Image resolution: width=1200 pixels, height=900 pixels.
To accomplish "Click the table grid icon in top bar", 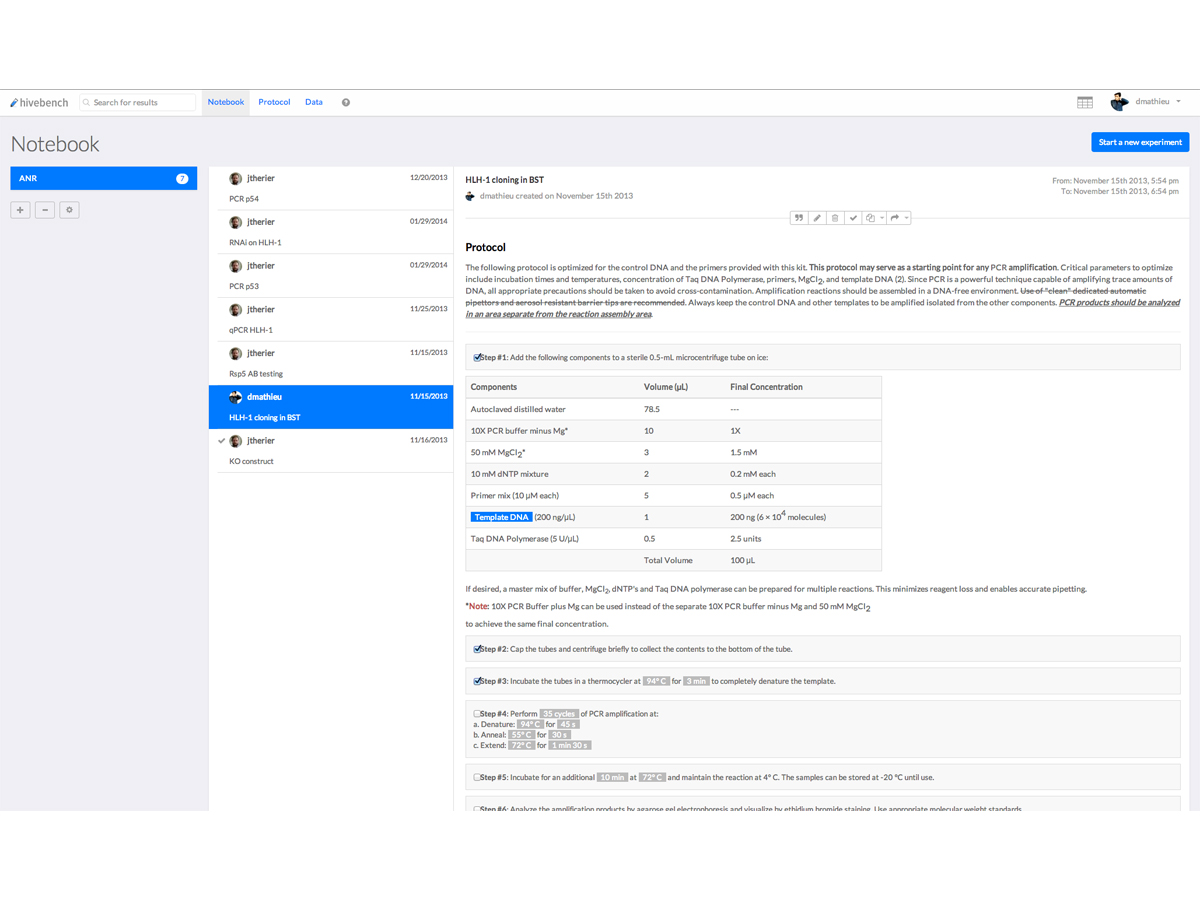I will [x=1085, y=102].
